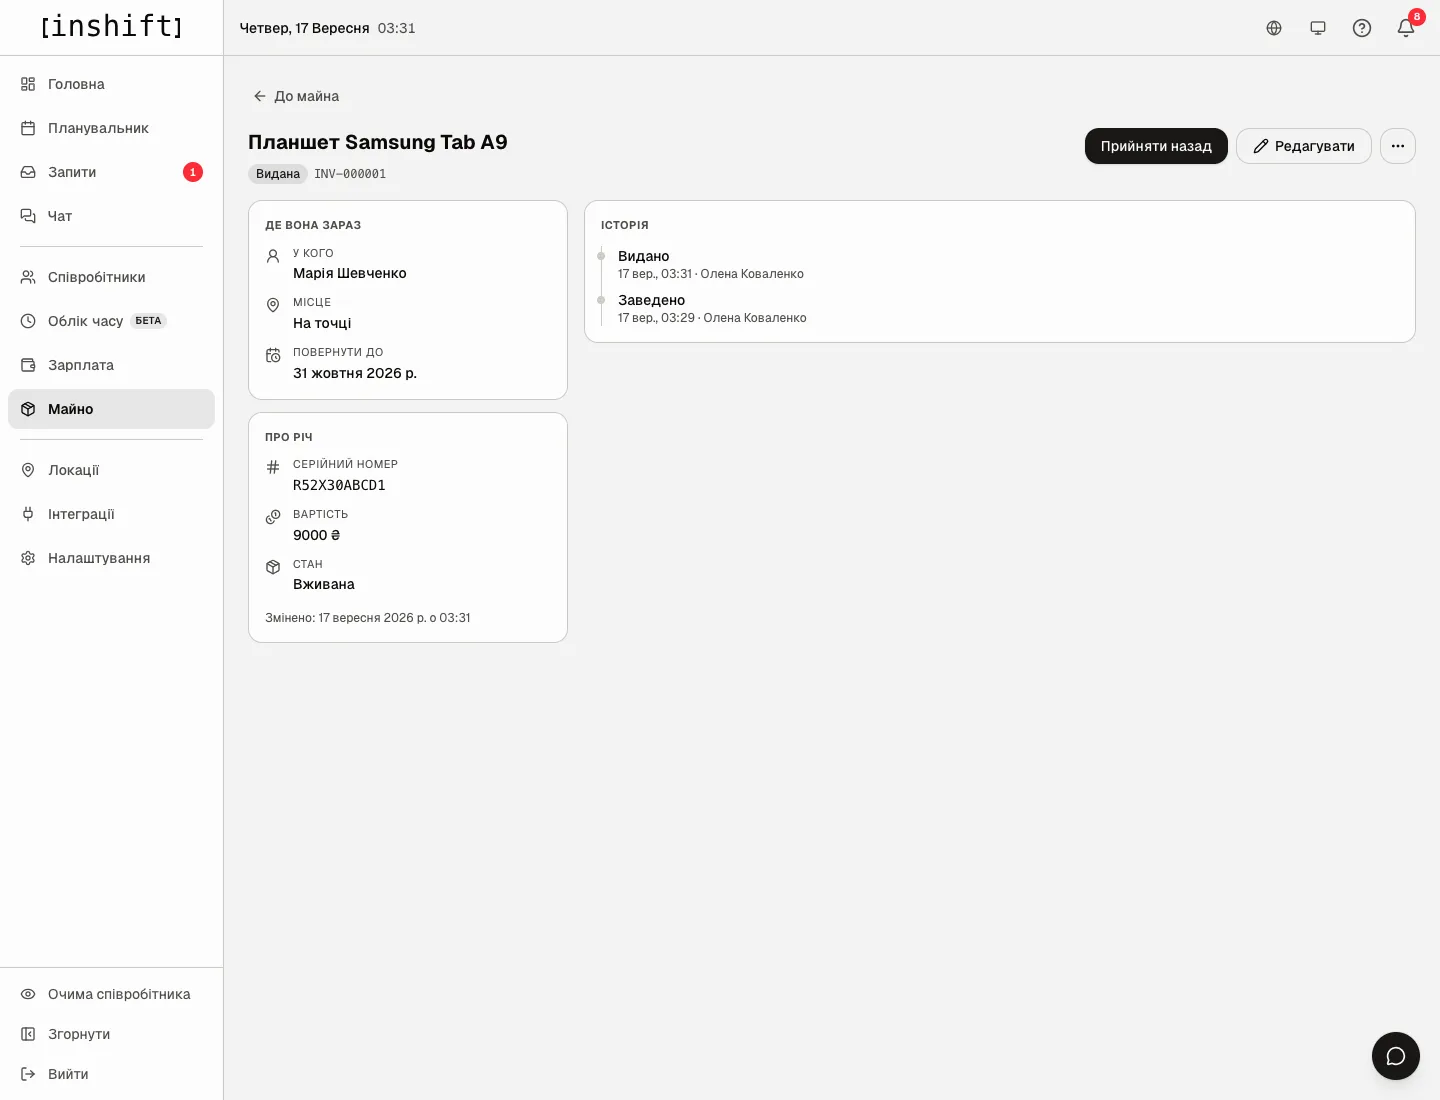Open Локації section
Image resolution: width=1440 pixels, height=1100 pixels.
(111, 470)
